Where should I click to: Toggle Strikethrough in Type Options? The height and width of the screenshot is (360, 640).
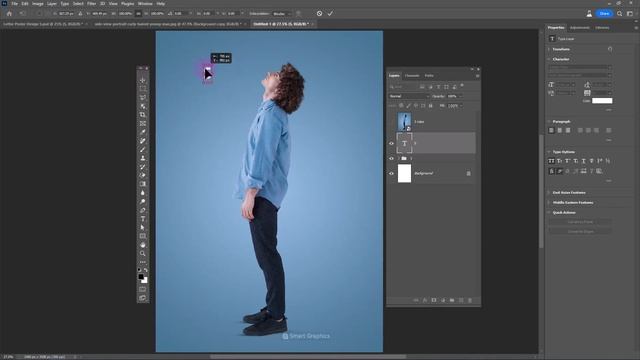click(591, 161)
